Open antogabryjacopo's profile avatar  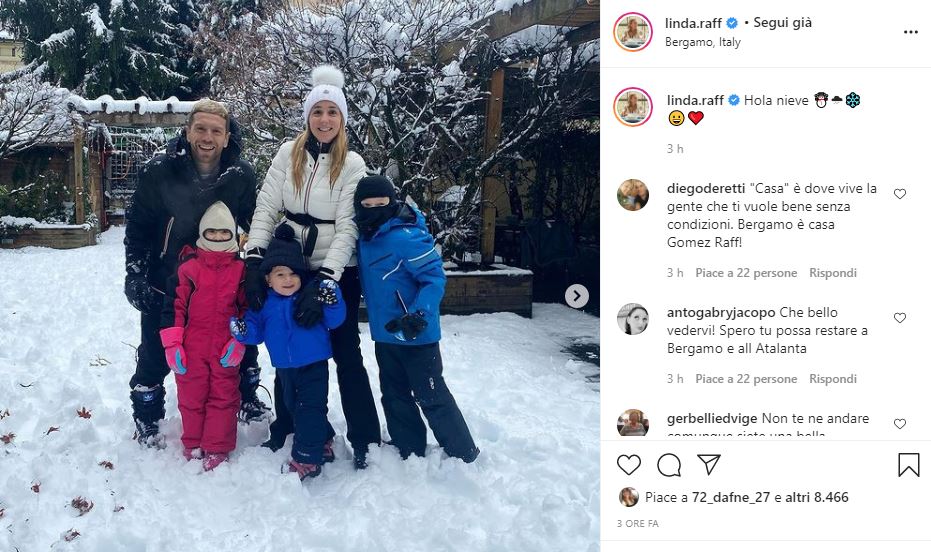(x=633, y=319)
